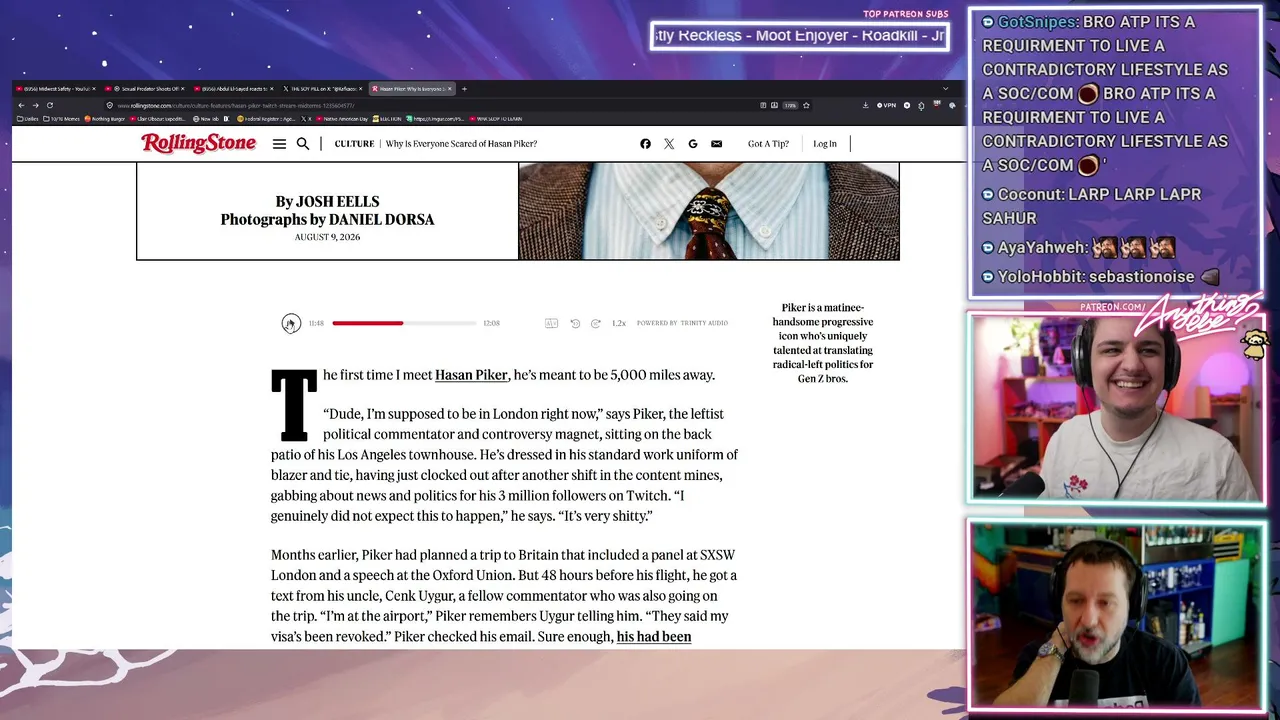Open the Rolling Stone hamburger menu
The width and height of the screenshot is (1280, 720).
(x=279, y=144)
